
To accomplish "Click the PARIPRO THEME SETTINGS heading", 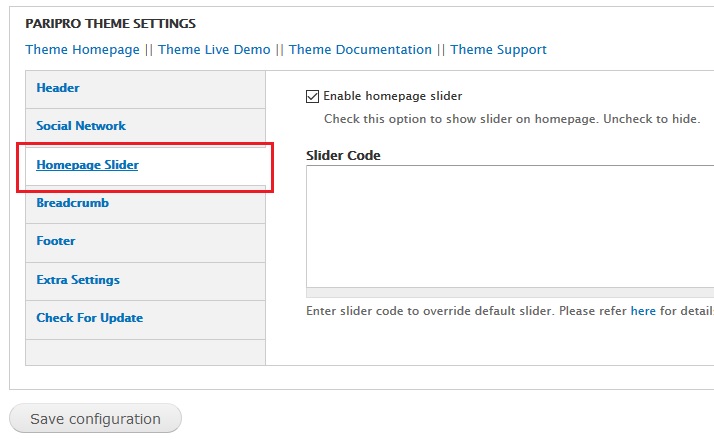I will (110, 23).
